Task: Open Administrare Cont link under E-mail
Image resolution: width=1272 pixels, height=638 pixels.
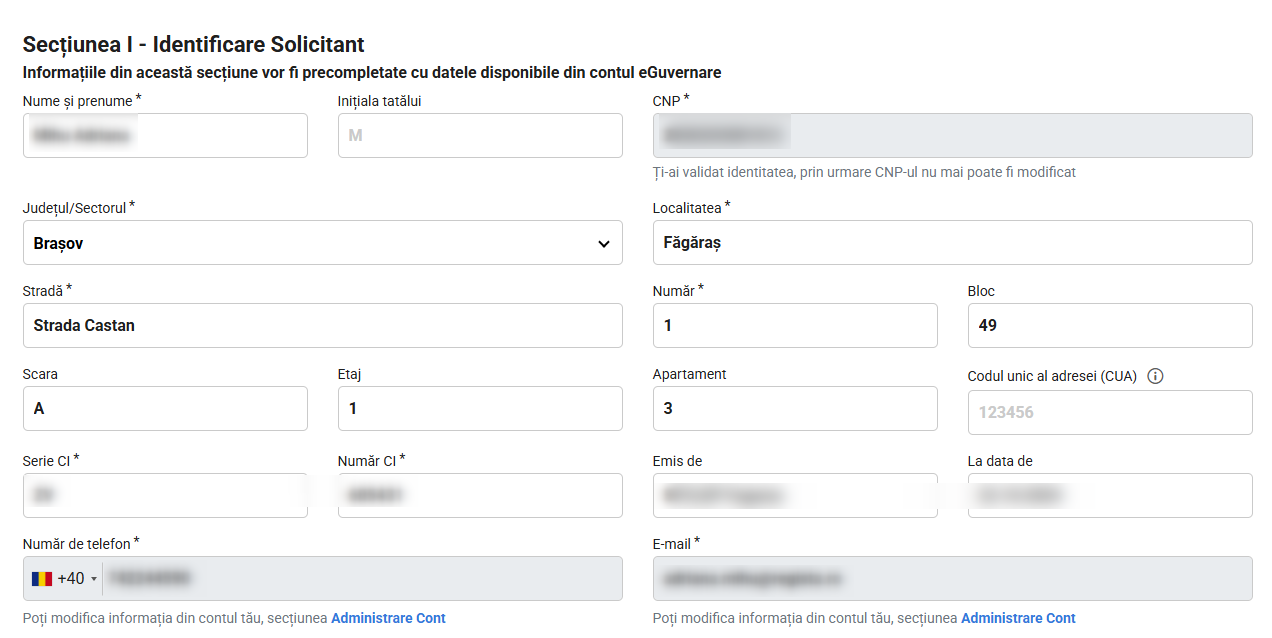Action: point(1018,618)
